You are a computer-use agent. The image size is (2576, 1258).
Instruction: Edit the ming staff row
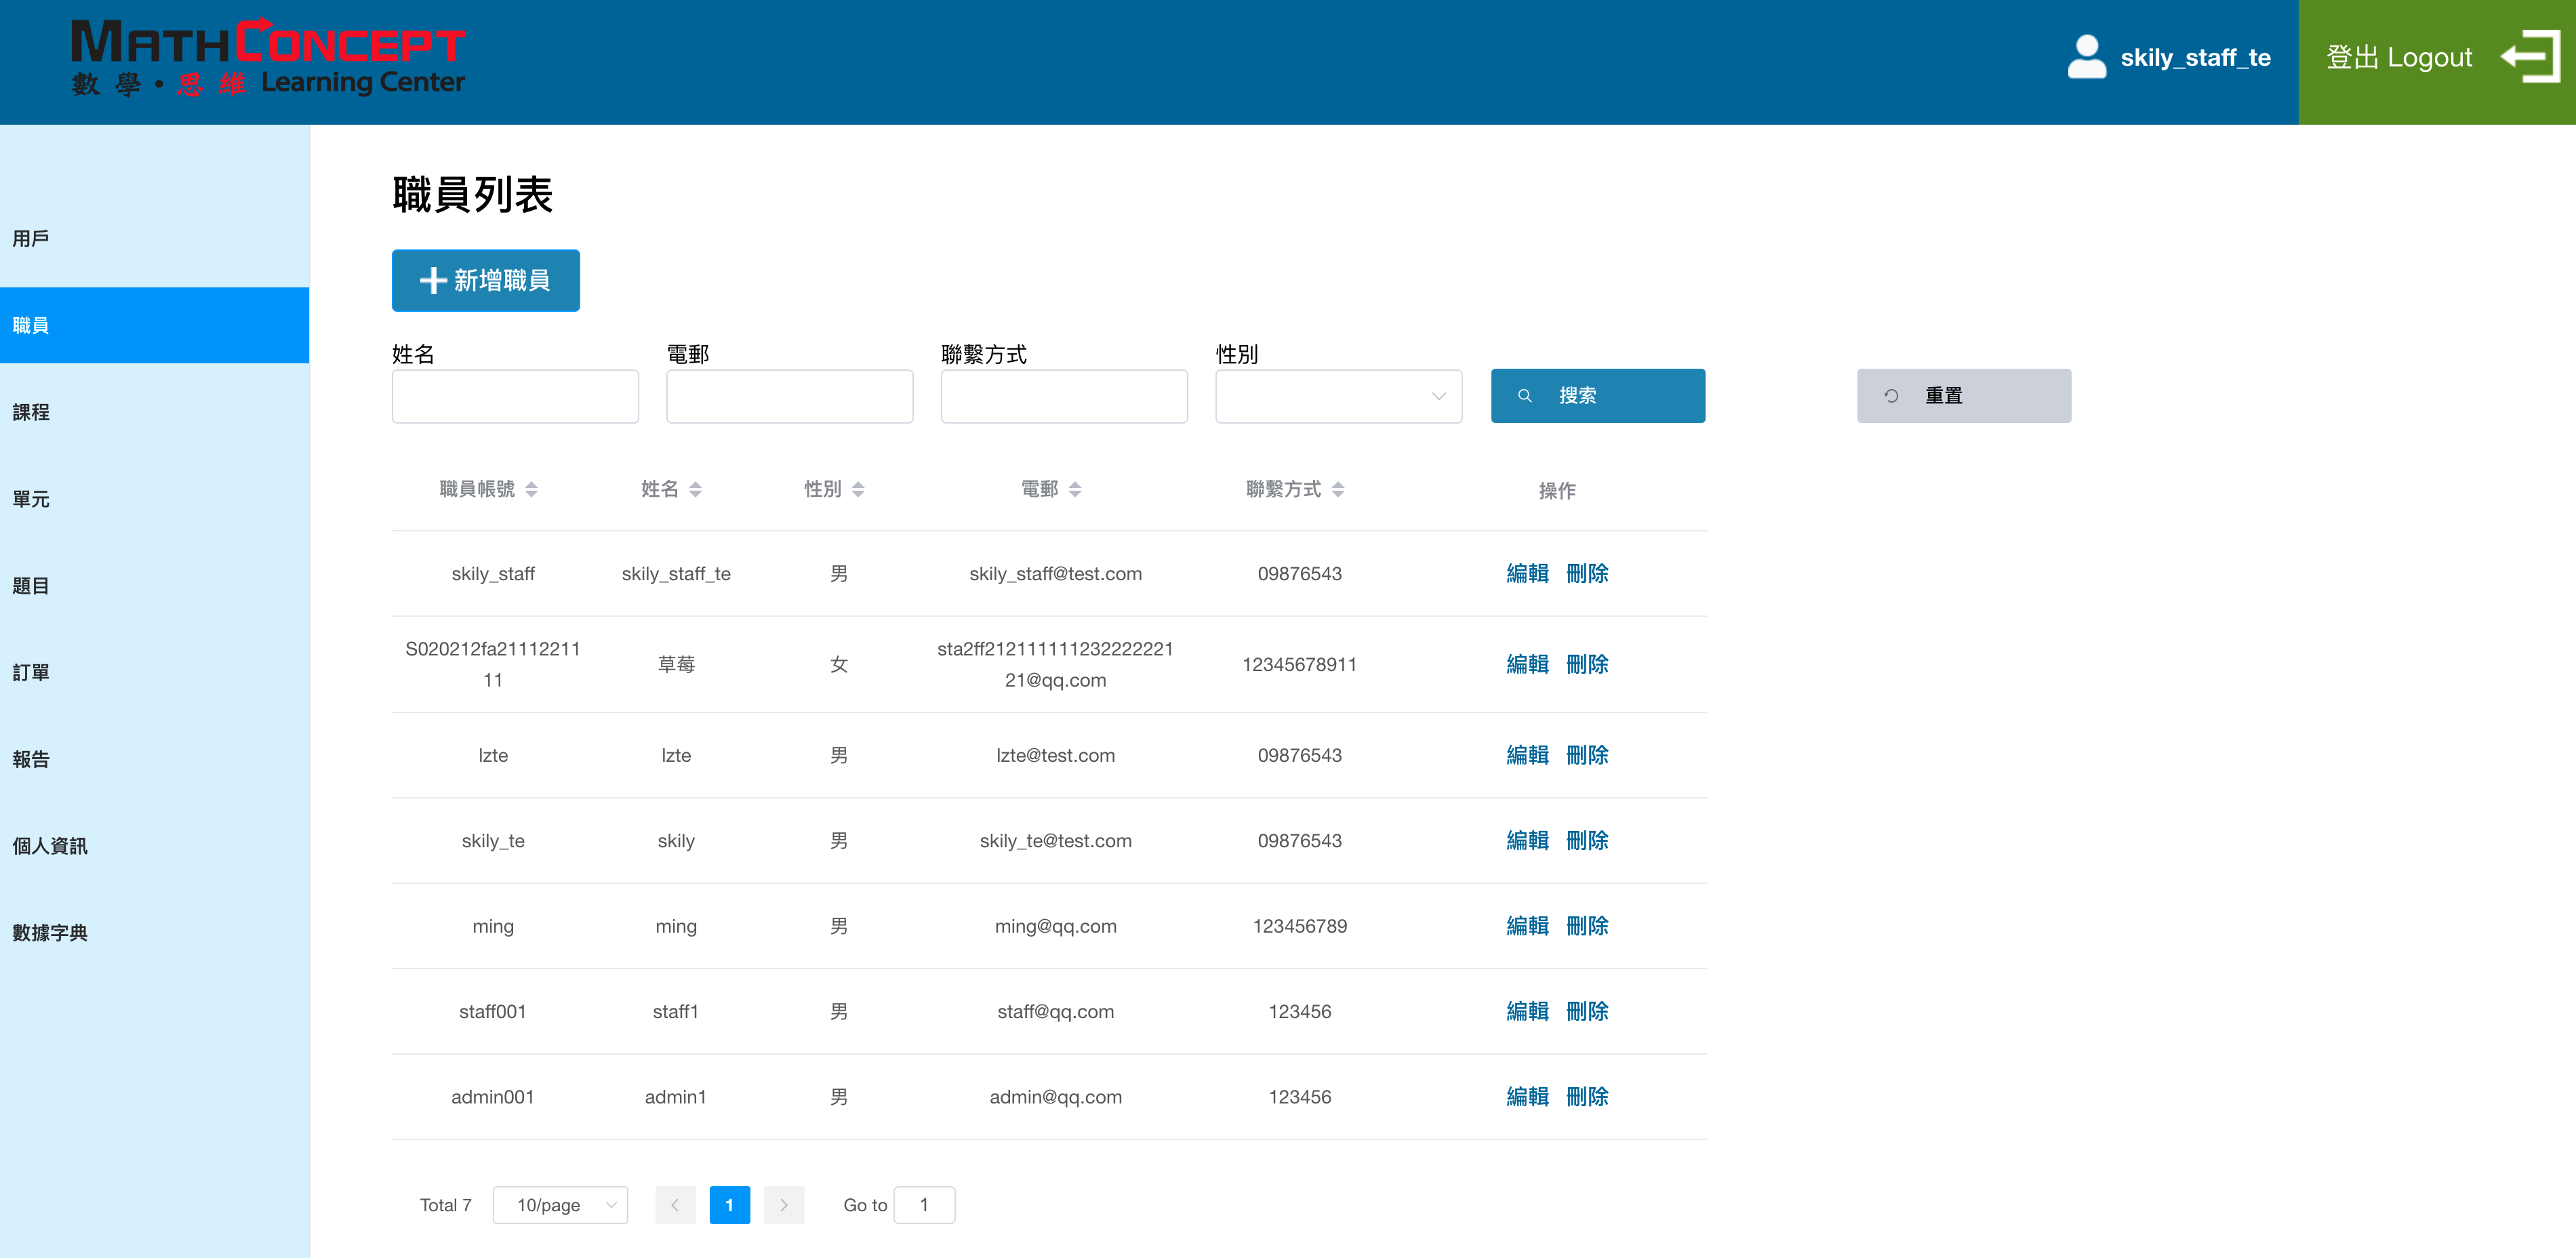tap(1527, 926)
